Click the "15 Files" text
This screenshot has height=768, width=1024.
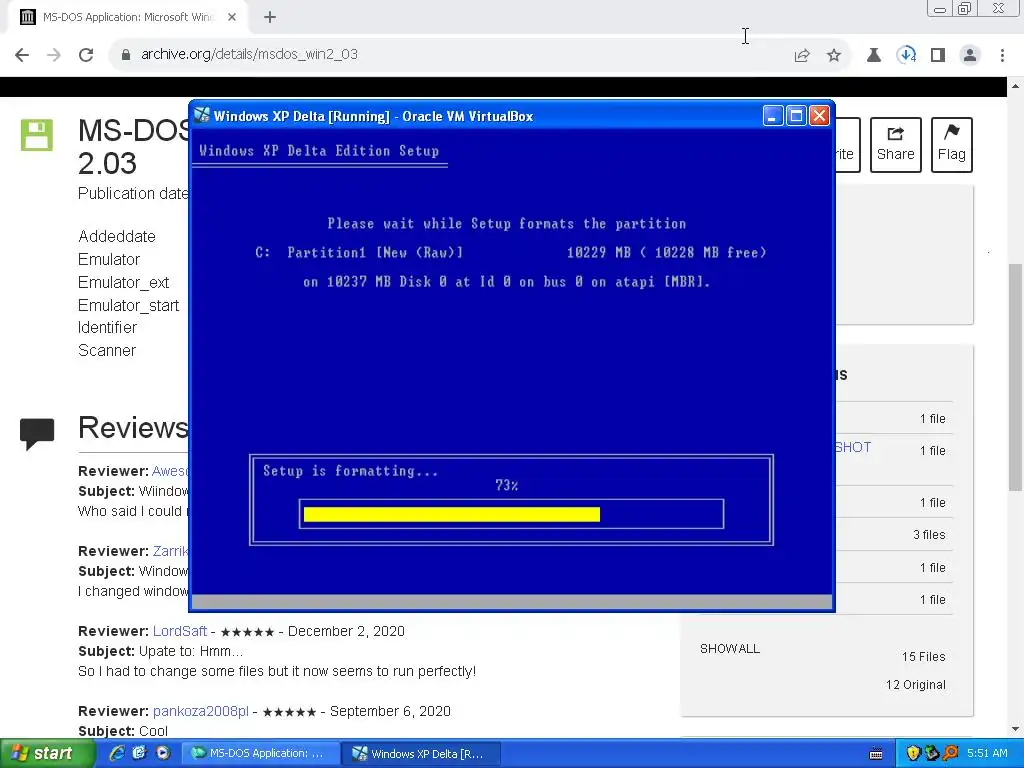tap(923, 656)
